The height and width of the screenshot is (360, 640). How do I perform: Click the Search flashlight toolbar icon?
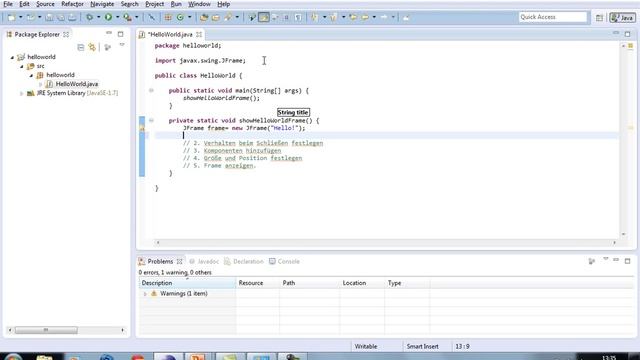(x=228, y=17)
